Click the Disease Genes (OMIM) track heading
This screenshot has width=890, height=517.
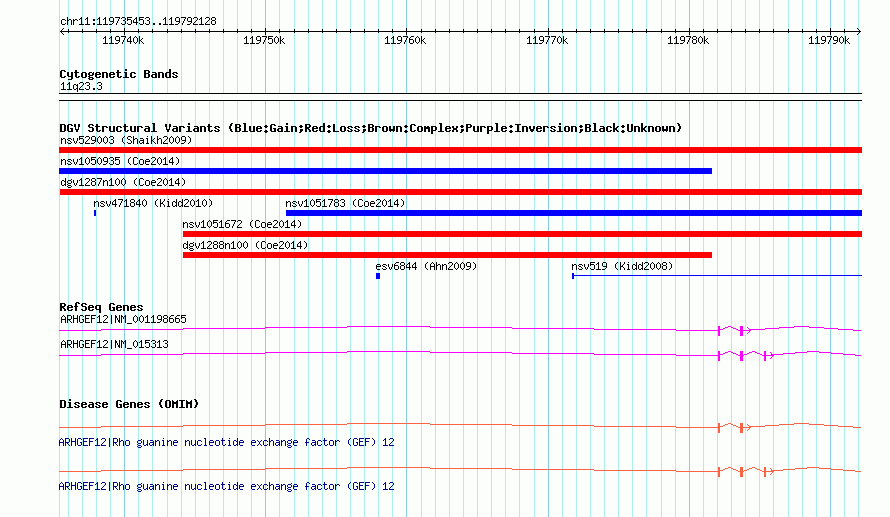click(129, 404)
